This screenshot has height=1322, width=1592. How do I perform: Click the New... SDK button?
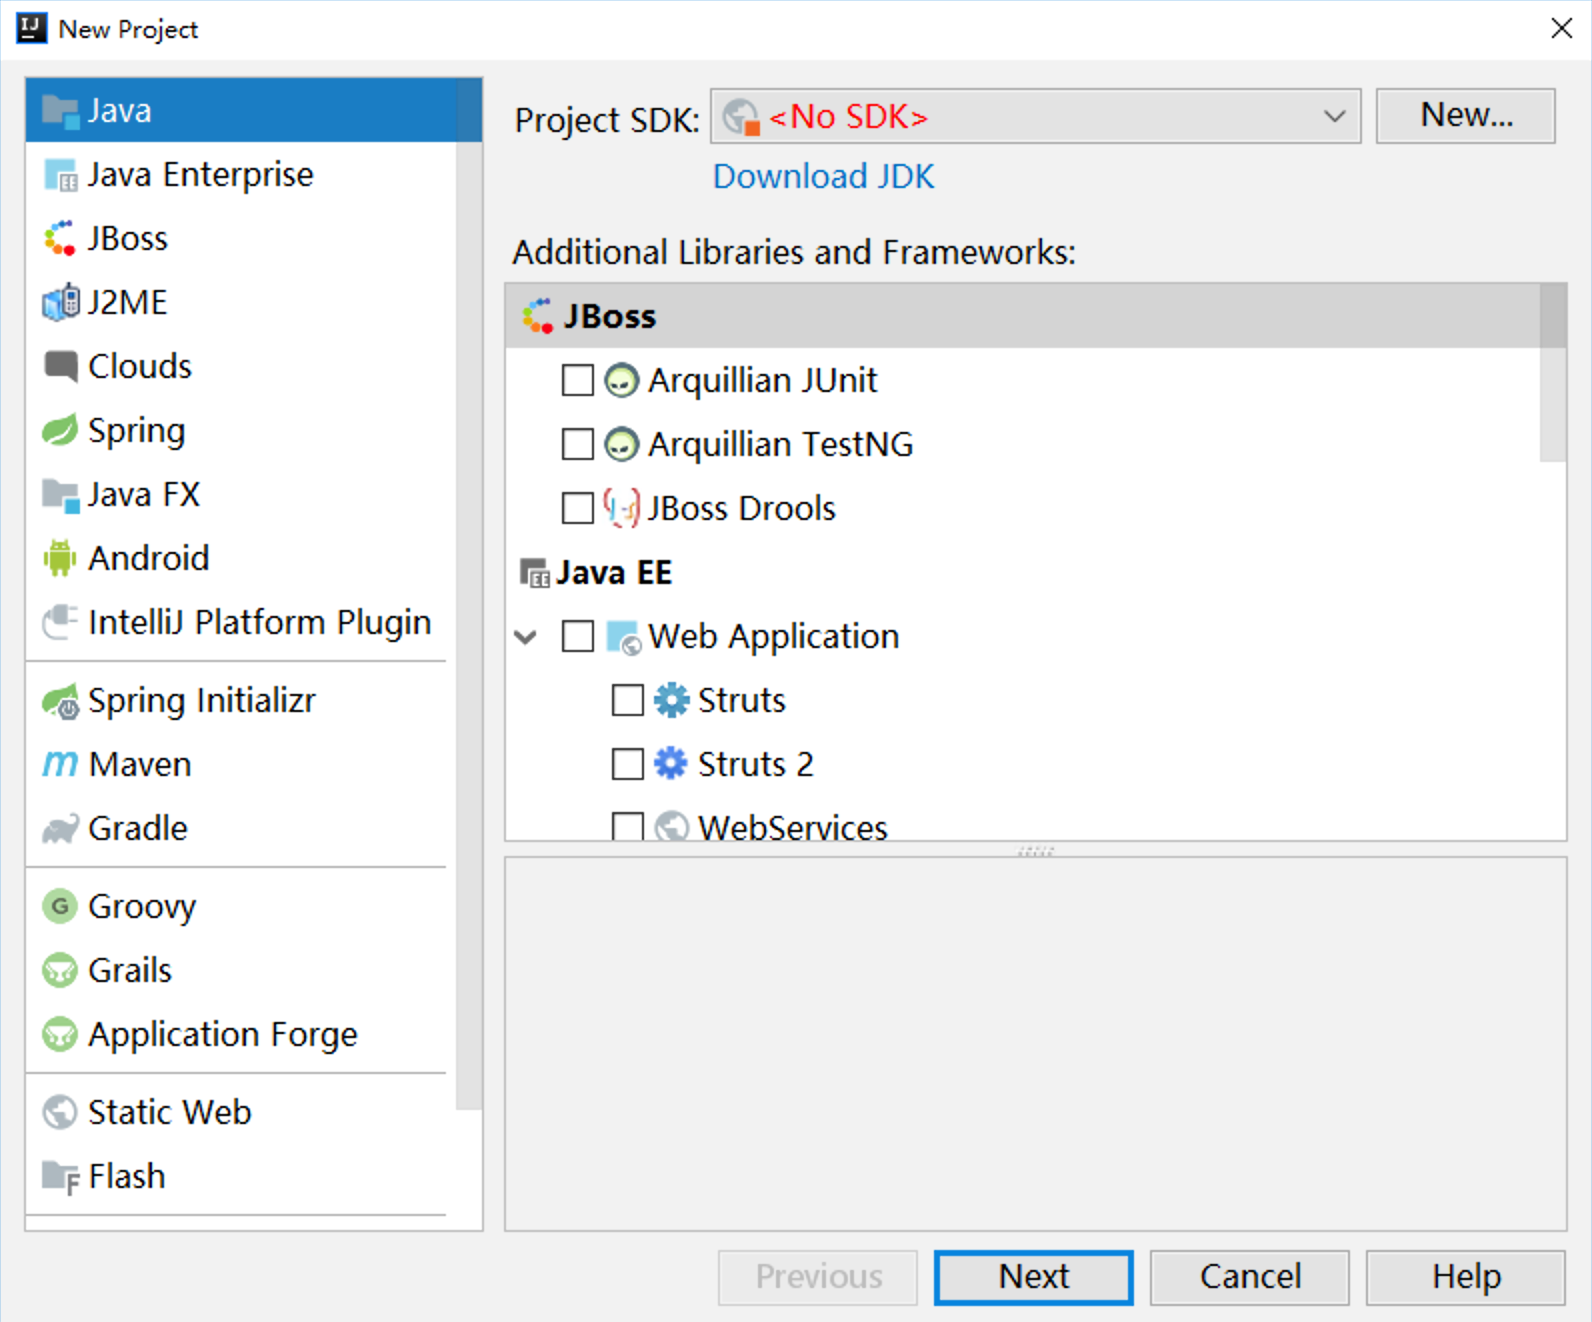(1466, 116)
